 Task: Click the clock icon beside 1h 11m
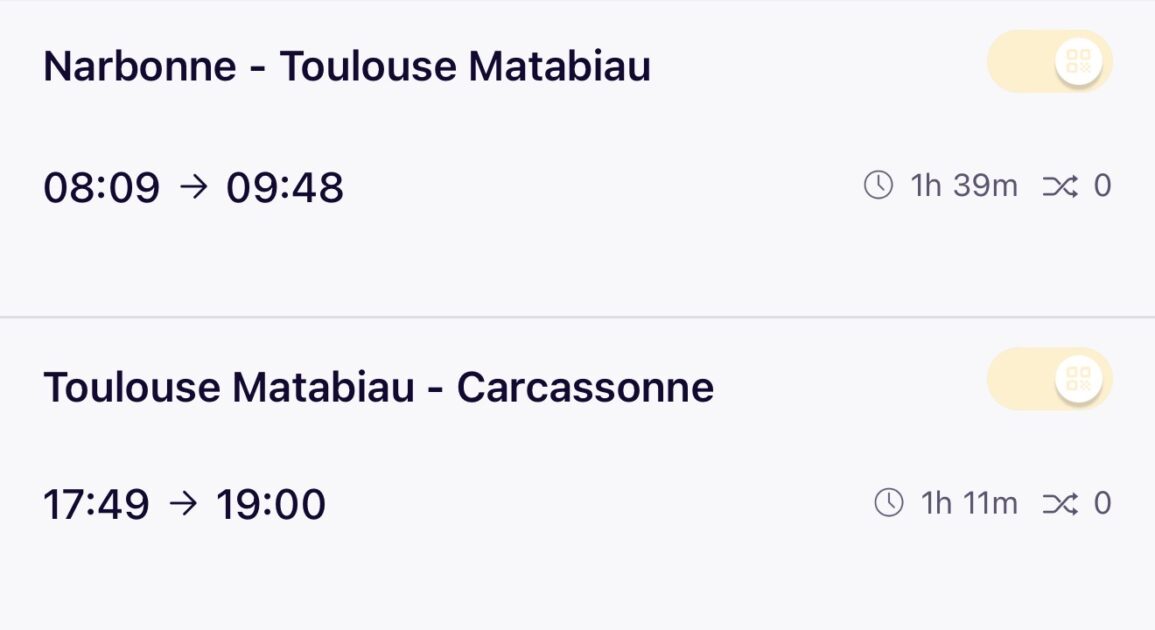(888, 503)
